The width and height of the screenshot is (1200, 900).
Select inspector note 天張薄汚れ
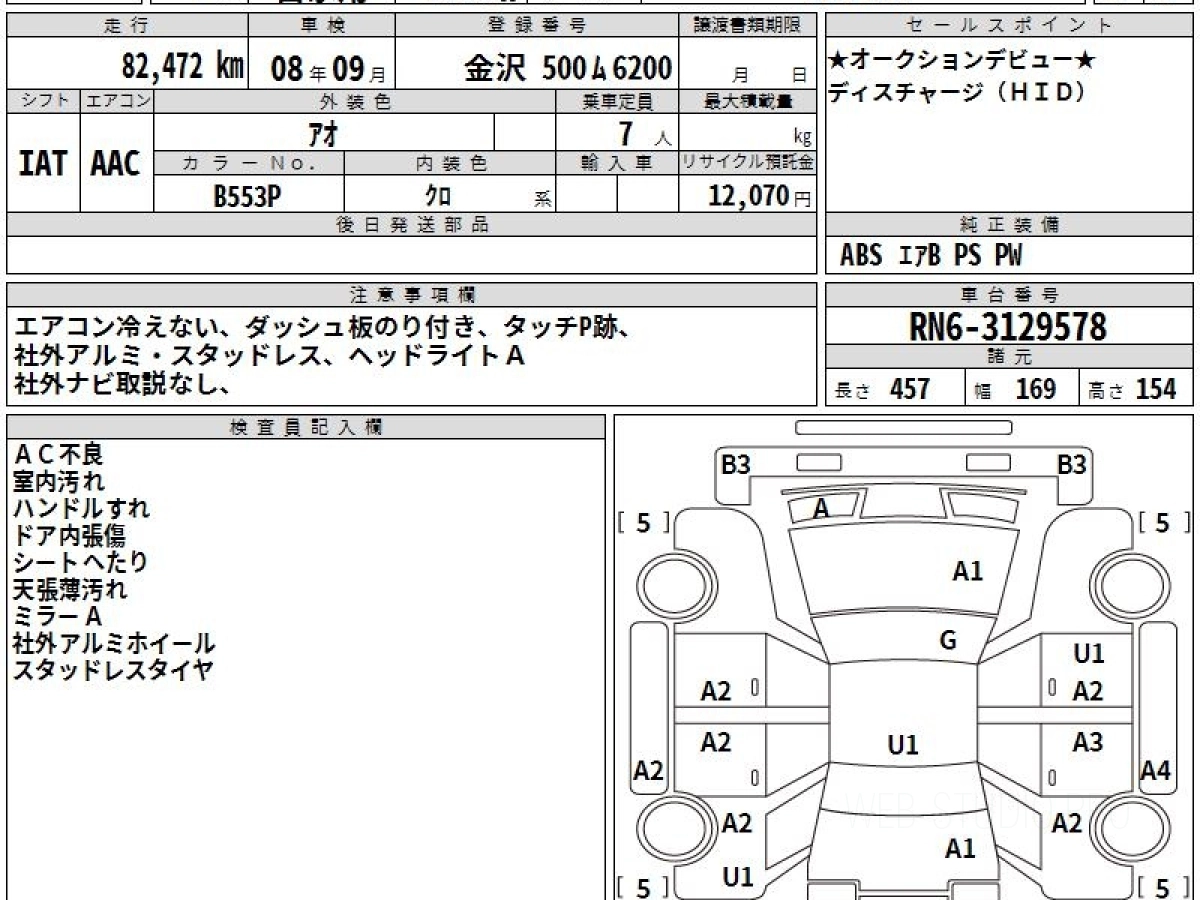point(70,589)
